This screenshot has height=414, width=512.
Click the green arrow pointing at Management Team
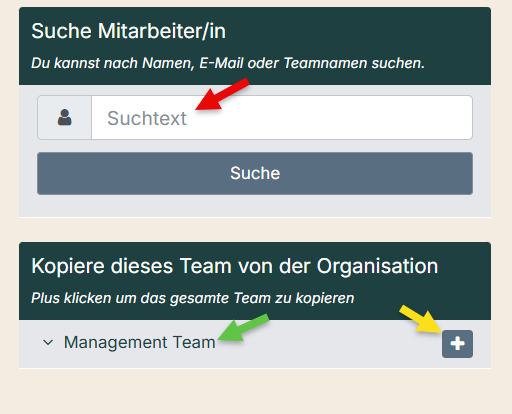[243, 328]
